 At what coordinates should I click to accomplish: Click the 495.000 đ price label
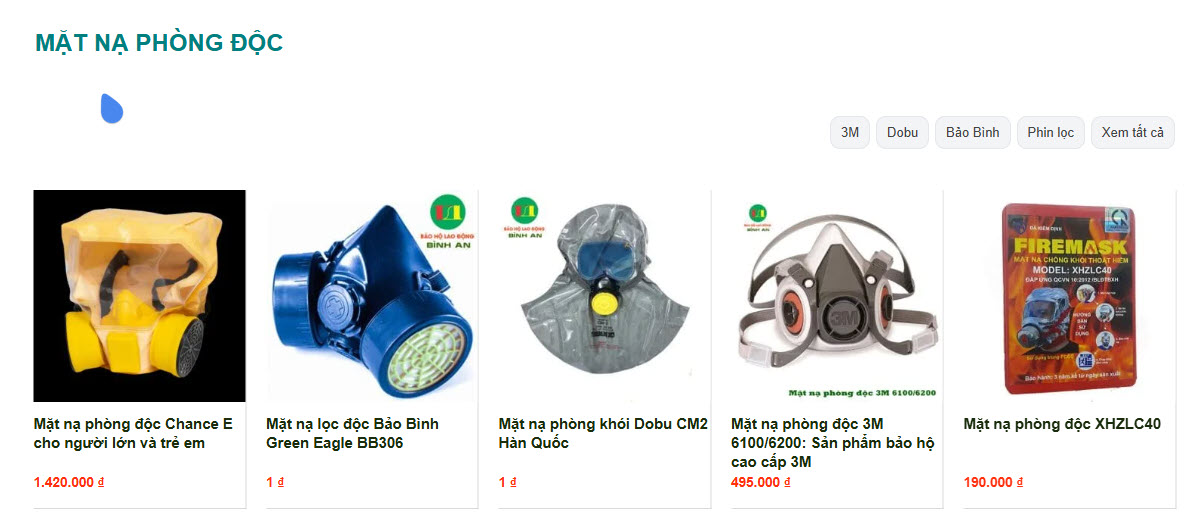760,483
